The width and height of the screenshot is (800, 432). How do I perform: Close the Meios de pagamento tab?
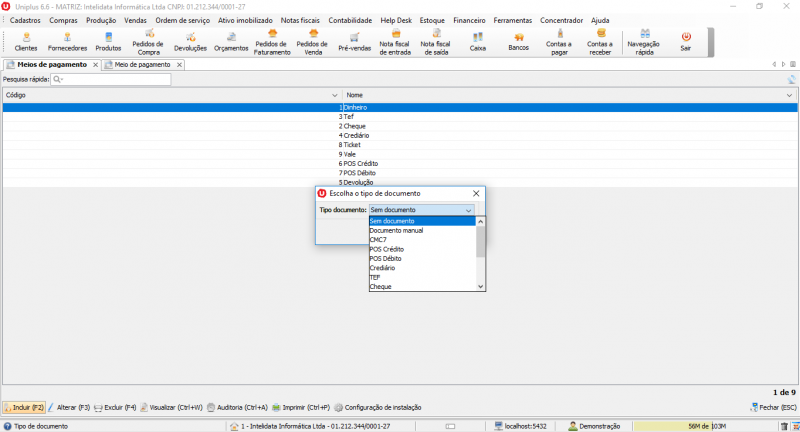click(95, 65)
